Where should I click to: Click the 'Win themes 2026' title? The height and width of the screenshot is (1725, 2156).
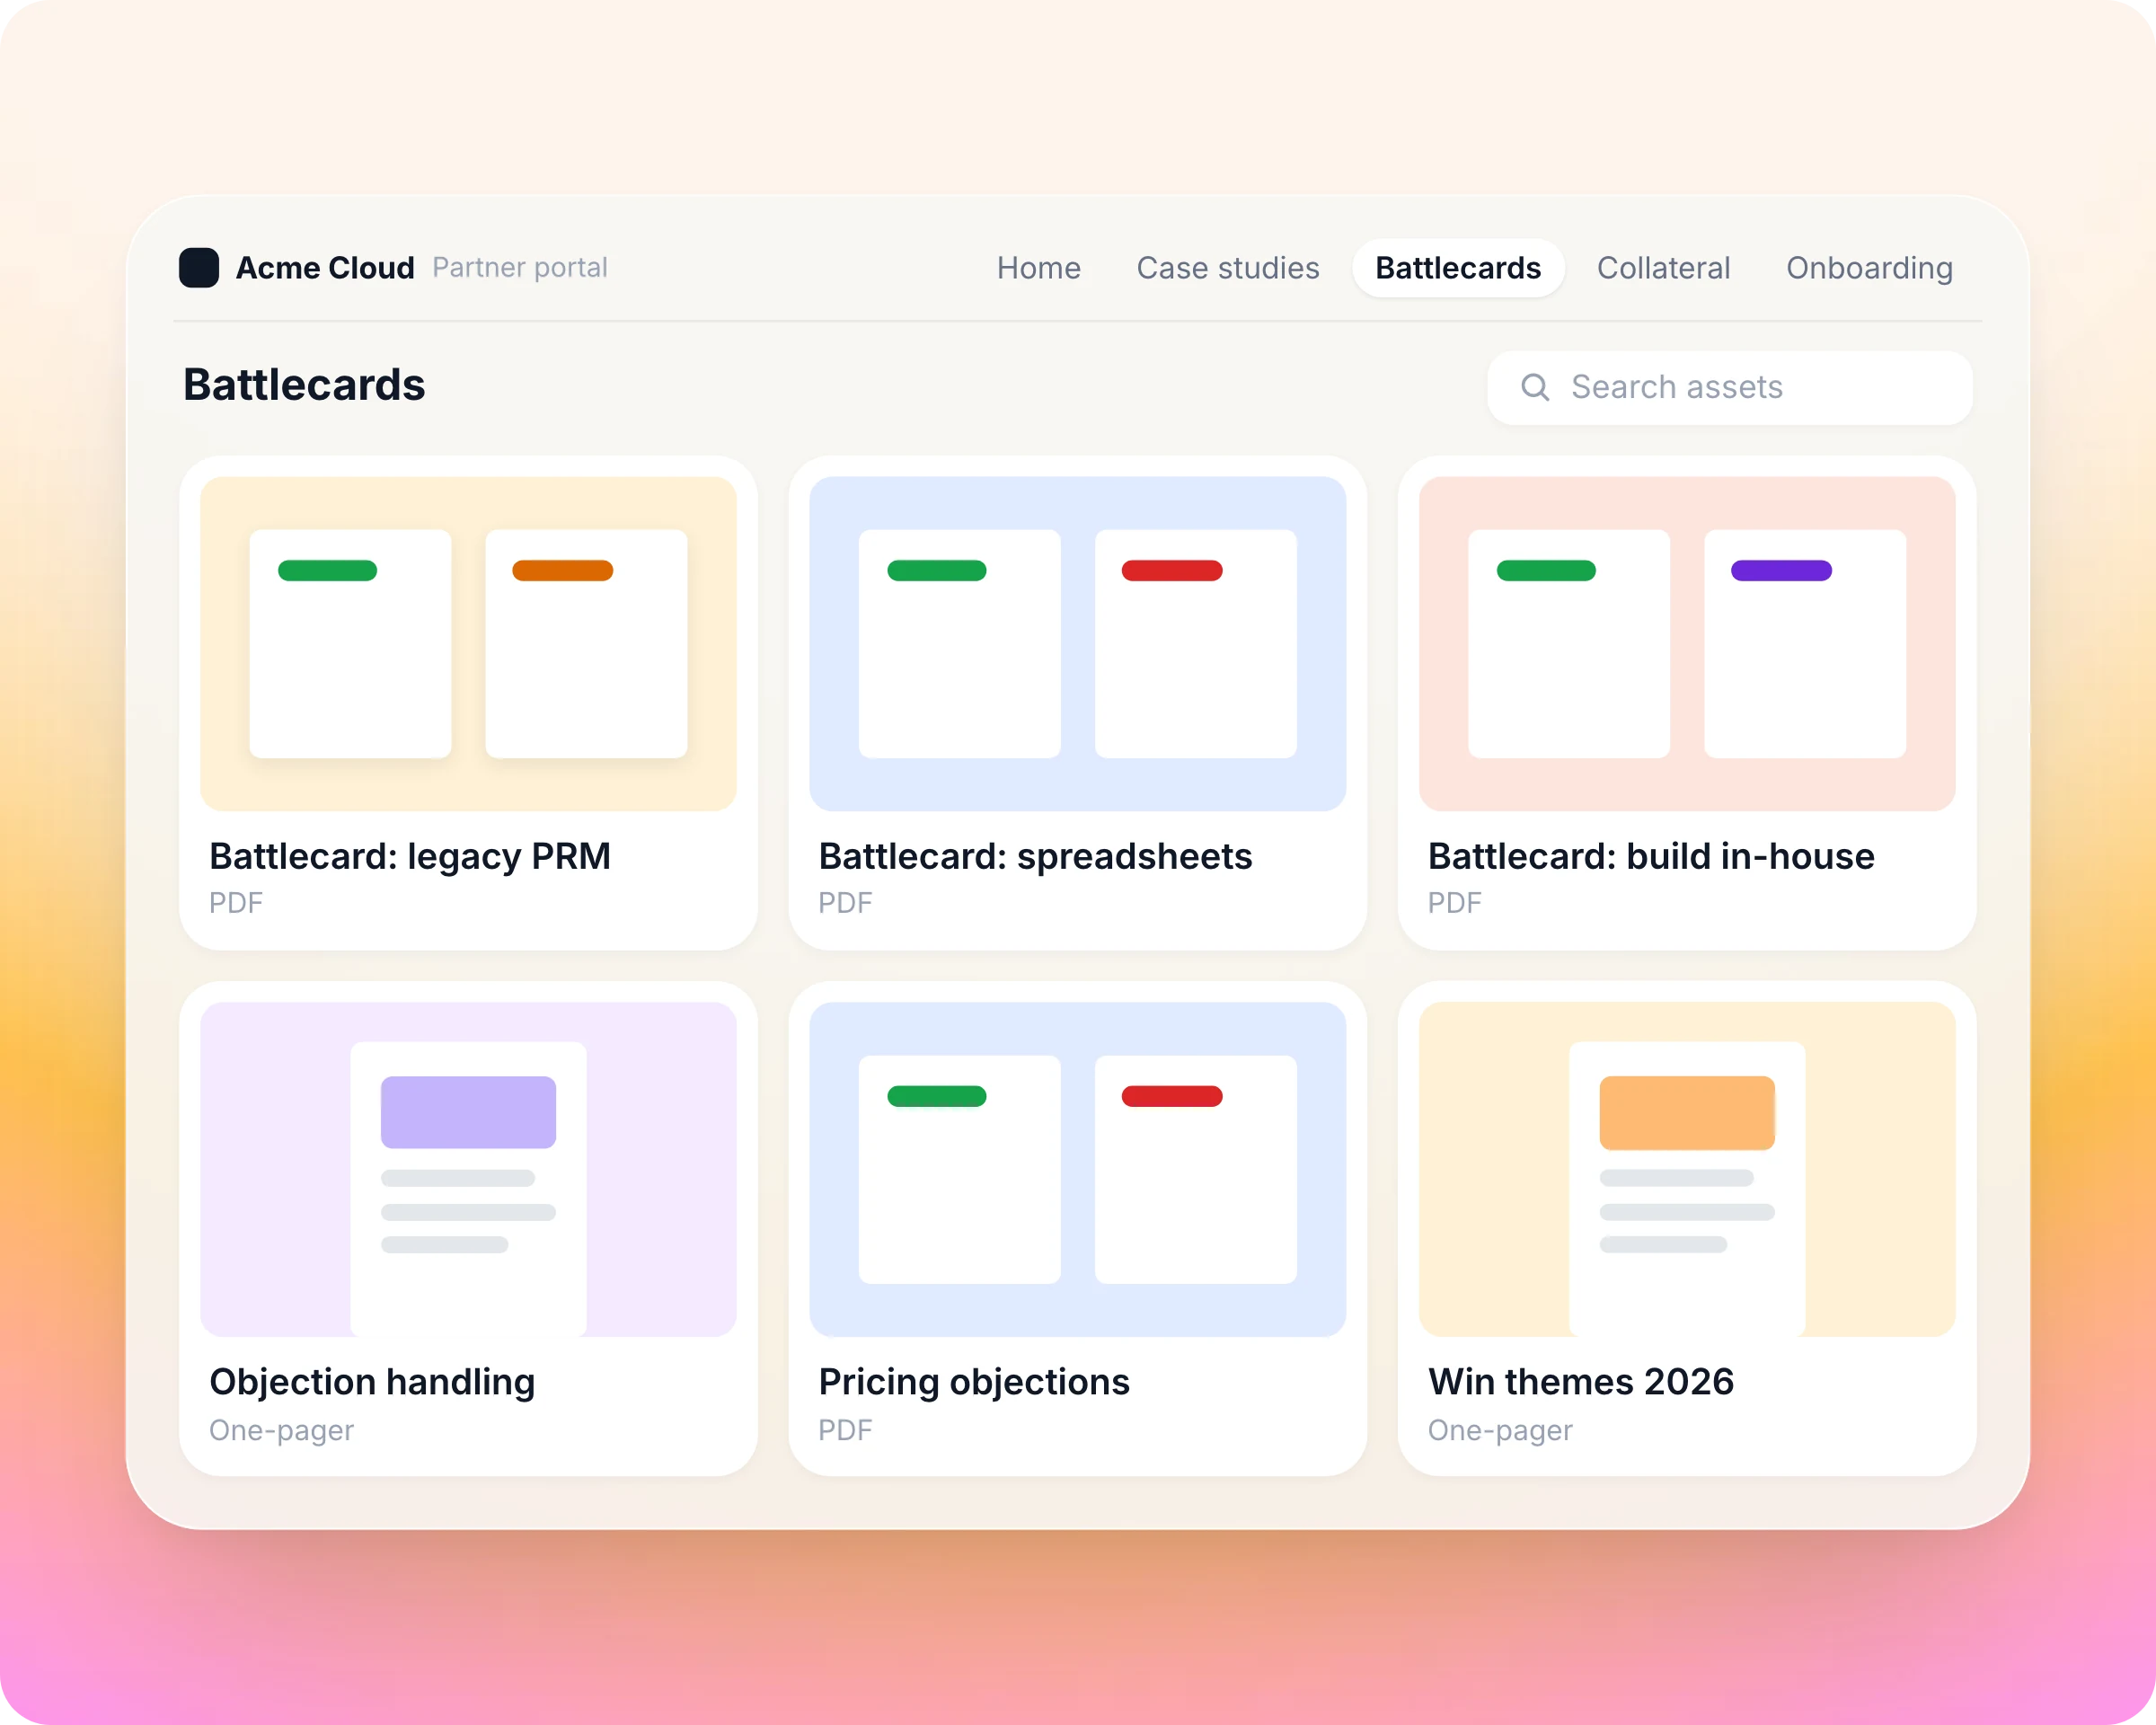pos(1581,1383)
